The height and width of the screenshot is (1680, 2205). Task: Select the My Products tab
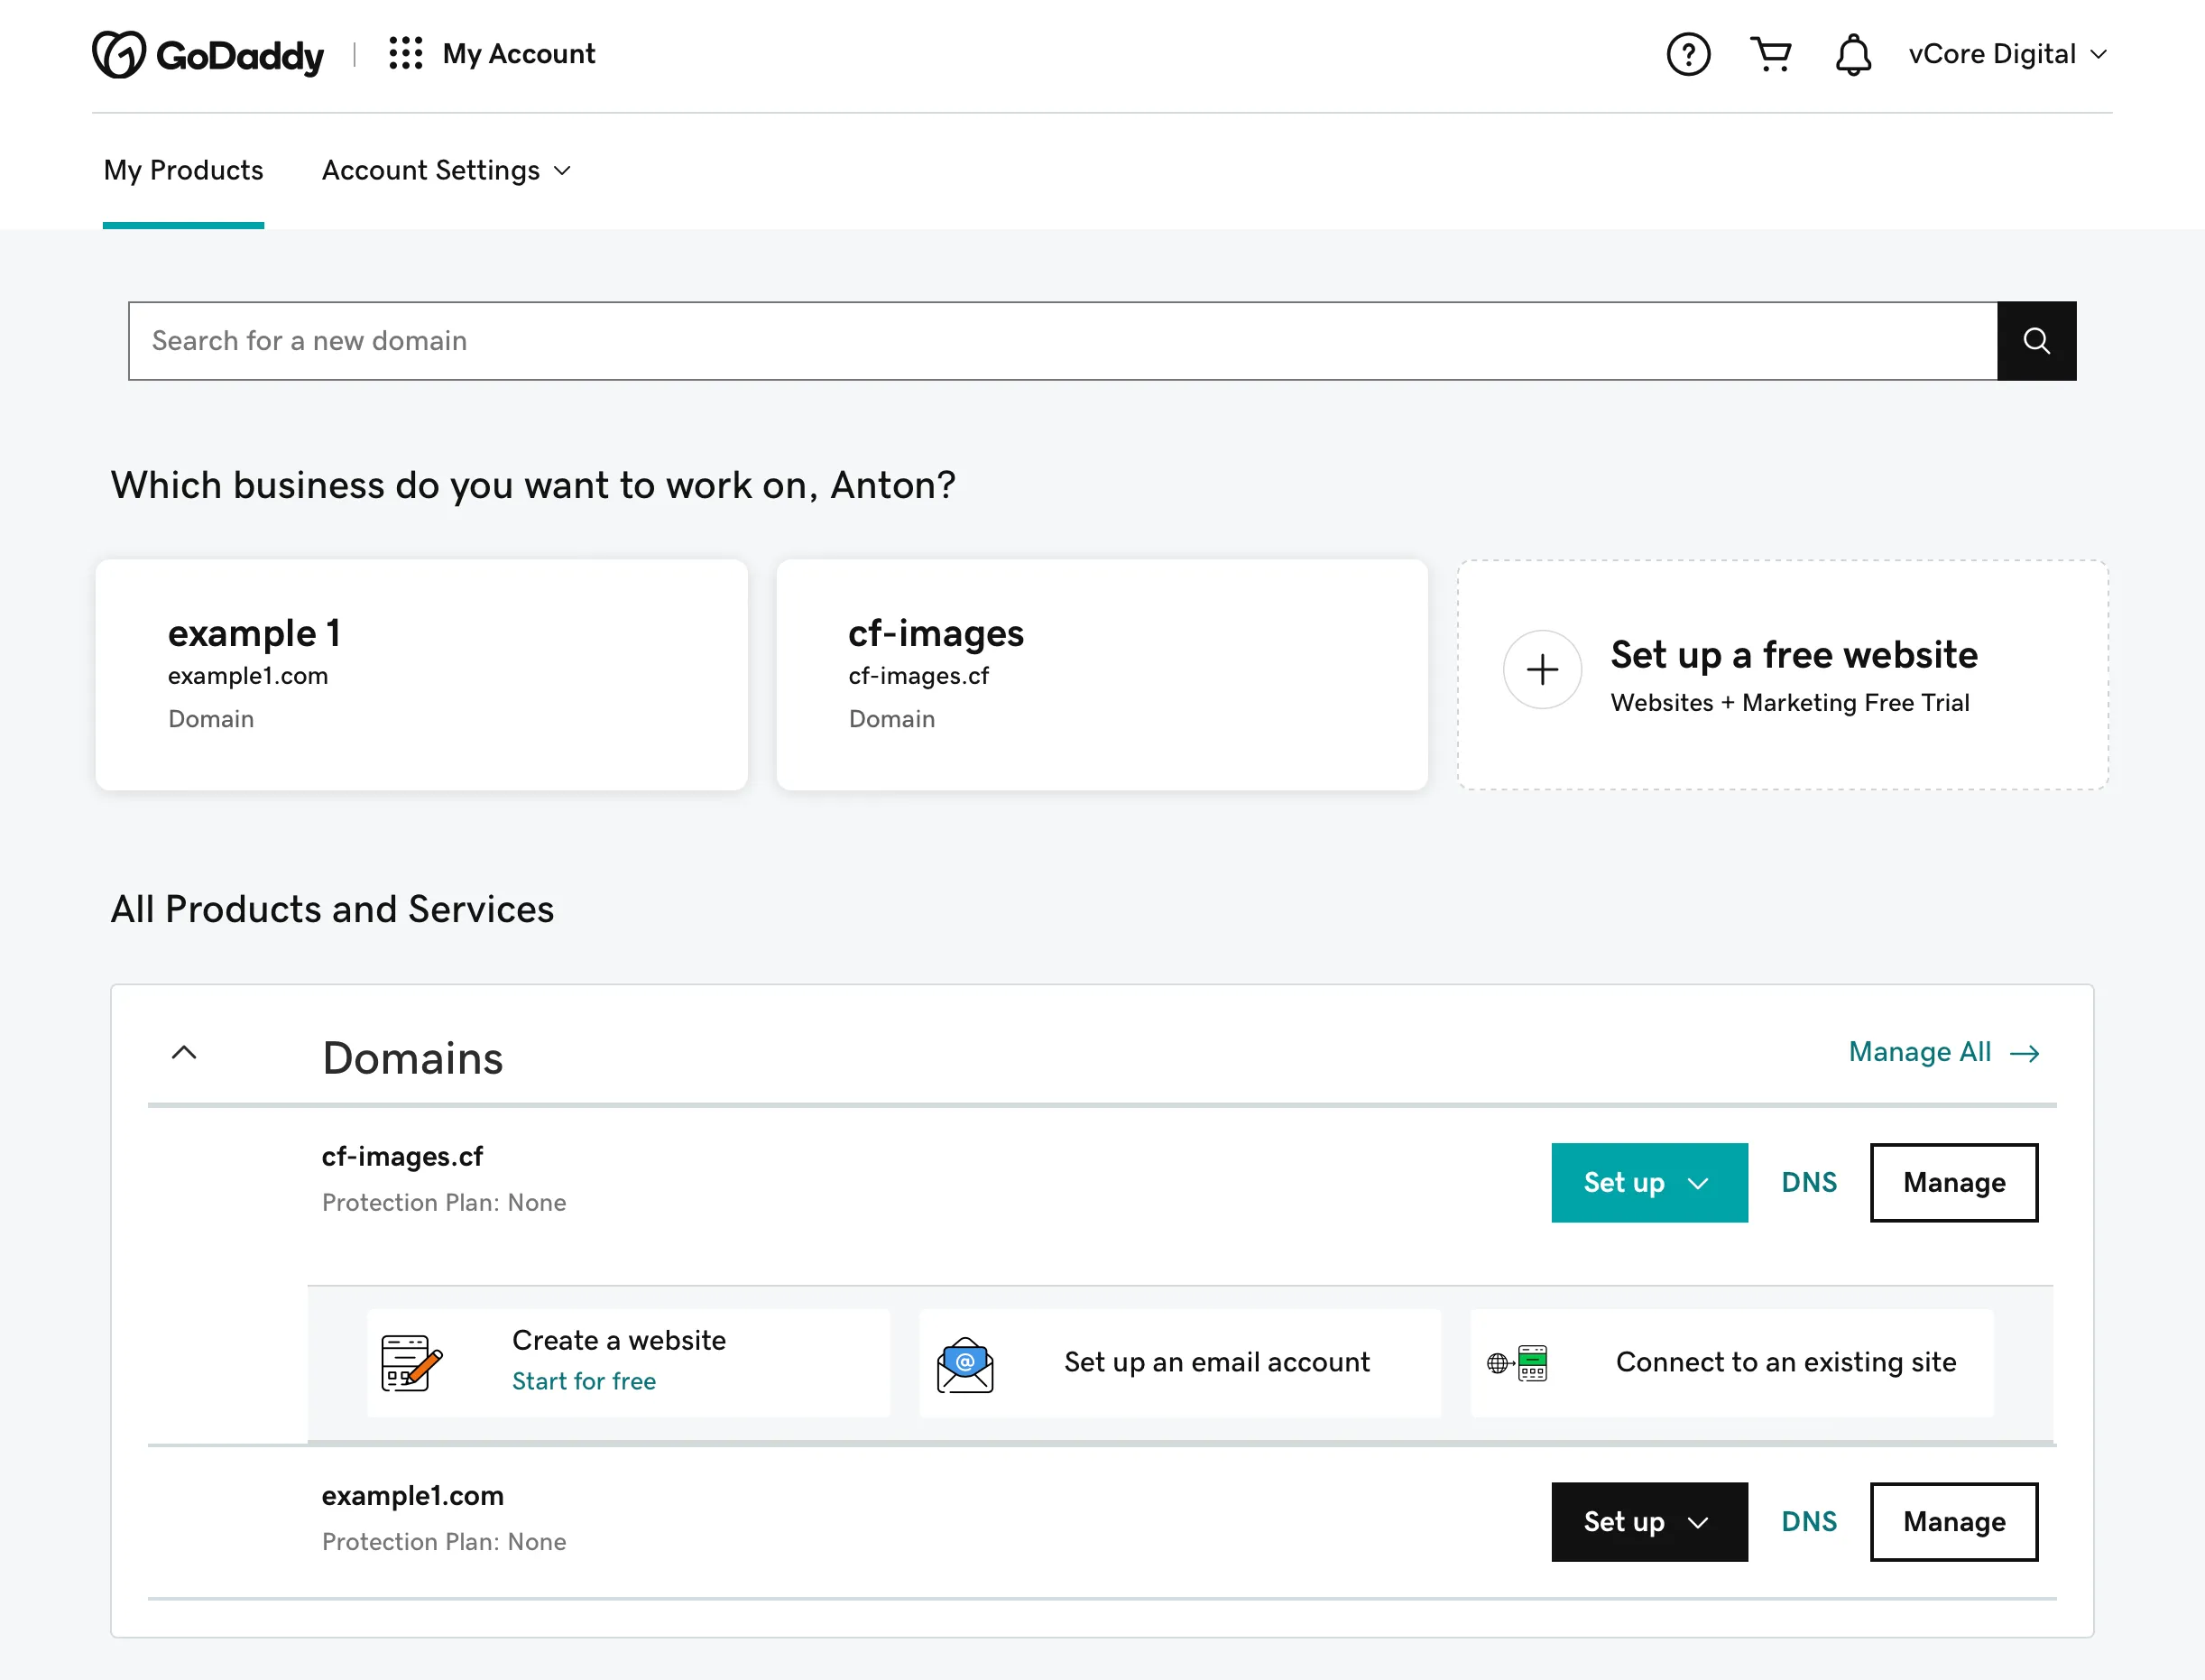click(x=183, y=170)
